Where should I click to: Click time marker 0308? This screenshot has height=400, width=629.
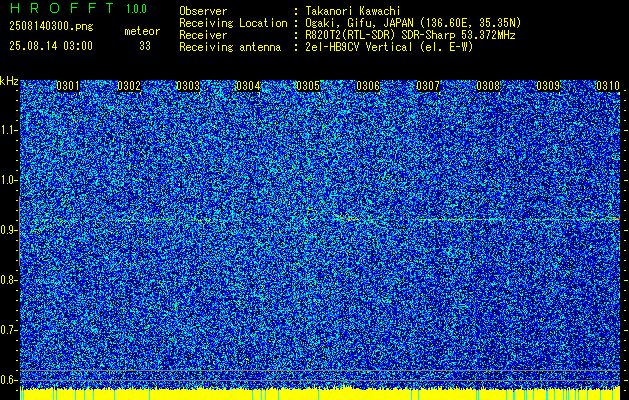click(x=488, y=86)
